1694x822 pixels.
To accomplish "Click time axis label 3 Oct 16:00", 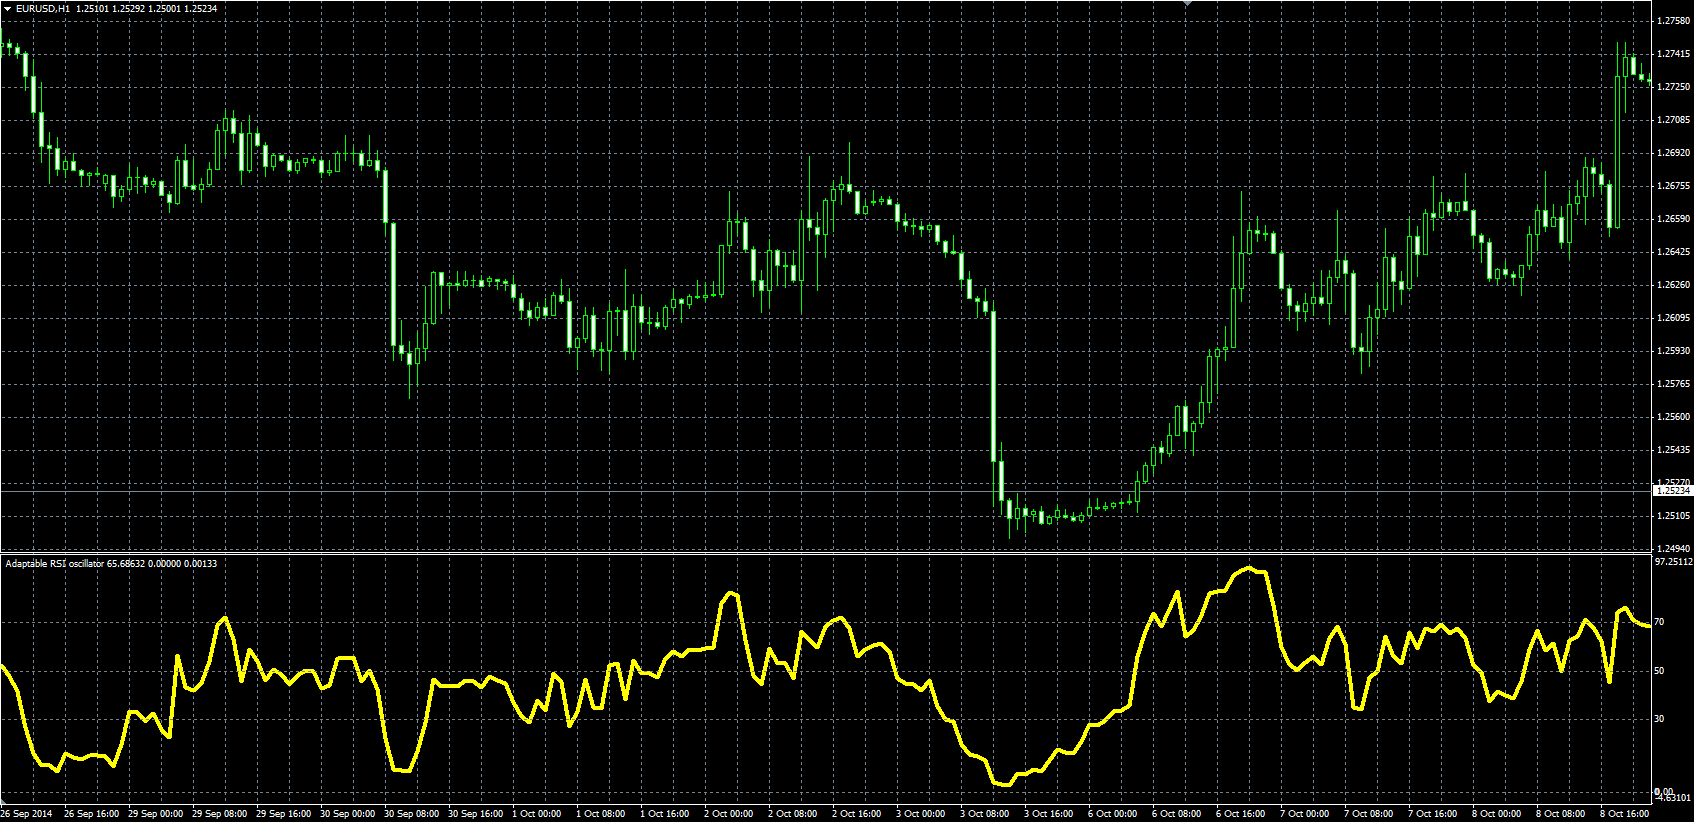I will (x=1049, y=814).
